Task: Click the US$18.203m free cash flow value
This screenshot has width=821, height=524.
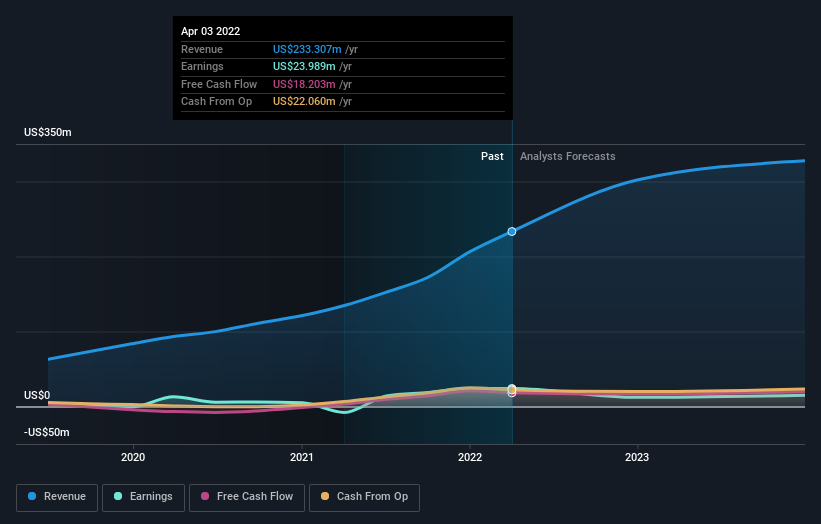Action: pos(304,84)
